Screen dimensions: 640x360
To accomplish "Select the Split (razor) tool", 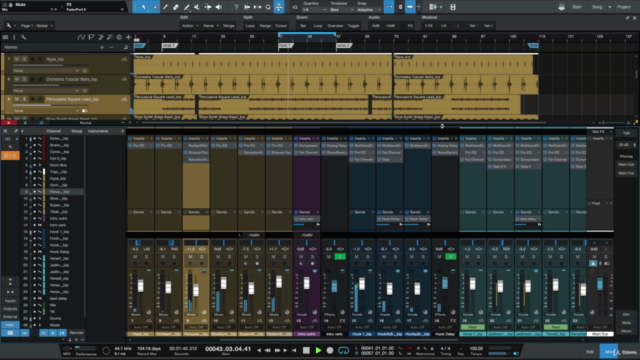I will pos(165,7).
